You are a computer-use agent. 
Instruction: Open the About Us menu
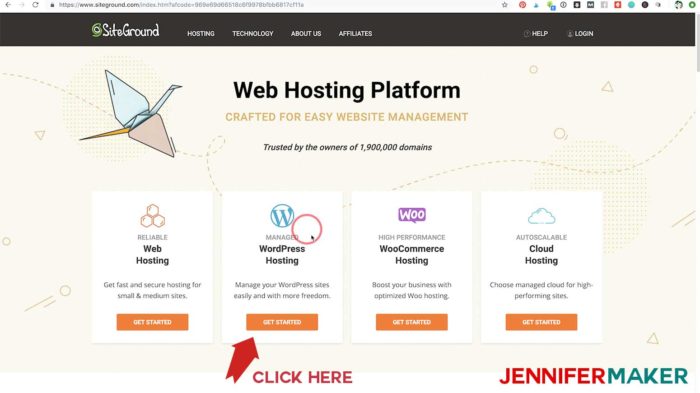click(x=306, y=33)
